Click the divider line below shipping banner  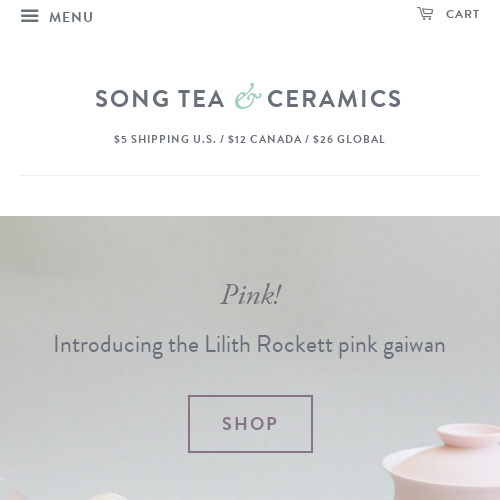point(250,175)
